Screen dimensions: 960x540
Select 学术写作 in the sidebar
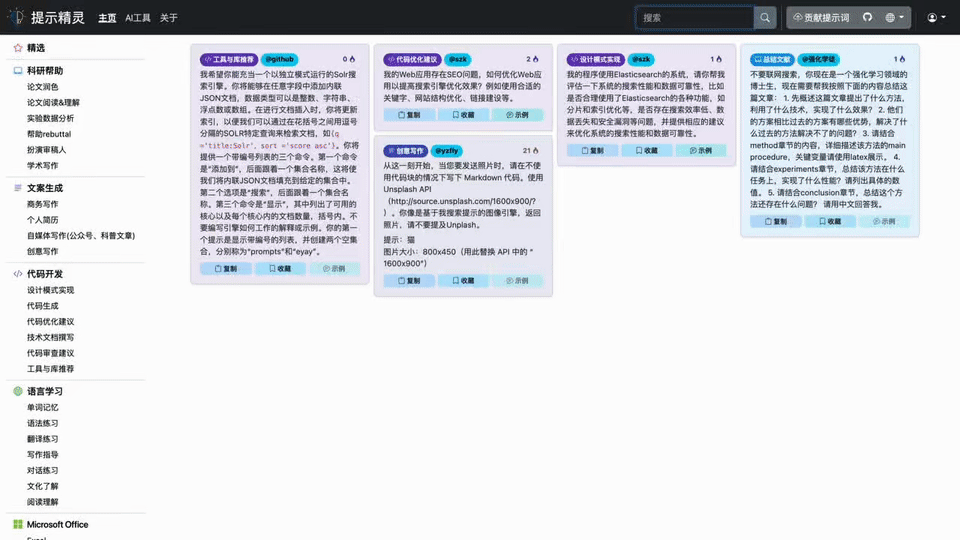(42, 165)
